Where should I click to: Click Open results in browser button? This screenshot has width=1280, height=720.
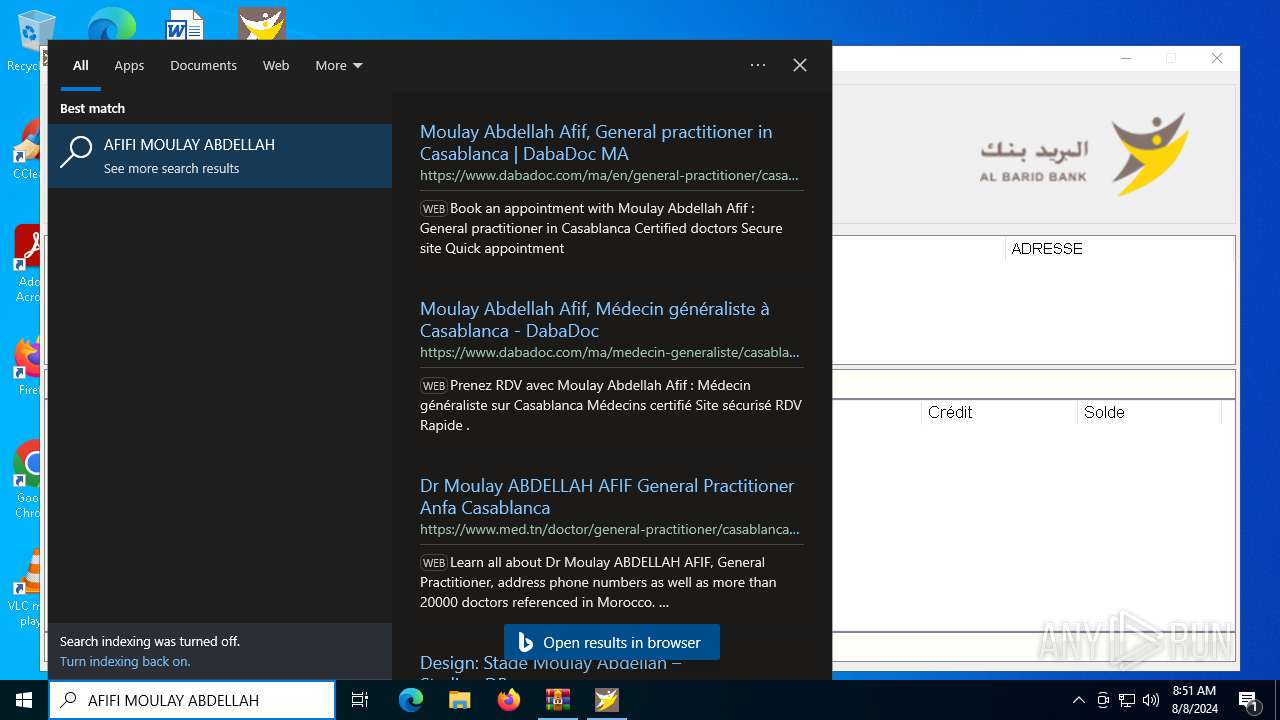(612, 642)
